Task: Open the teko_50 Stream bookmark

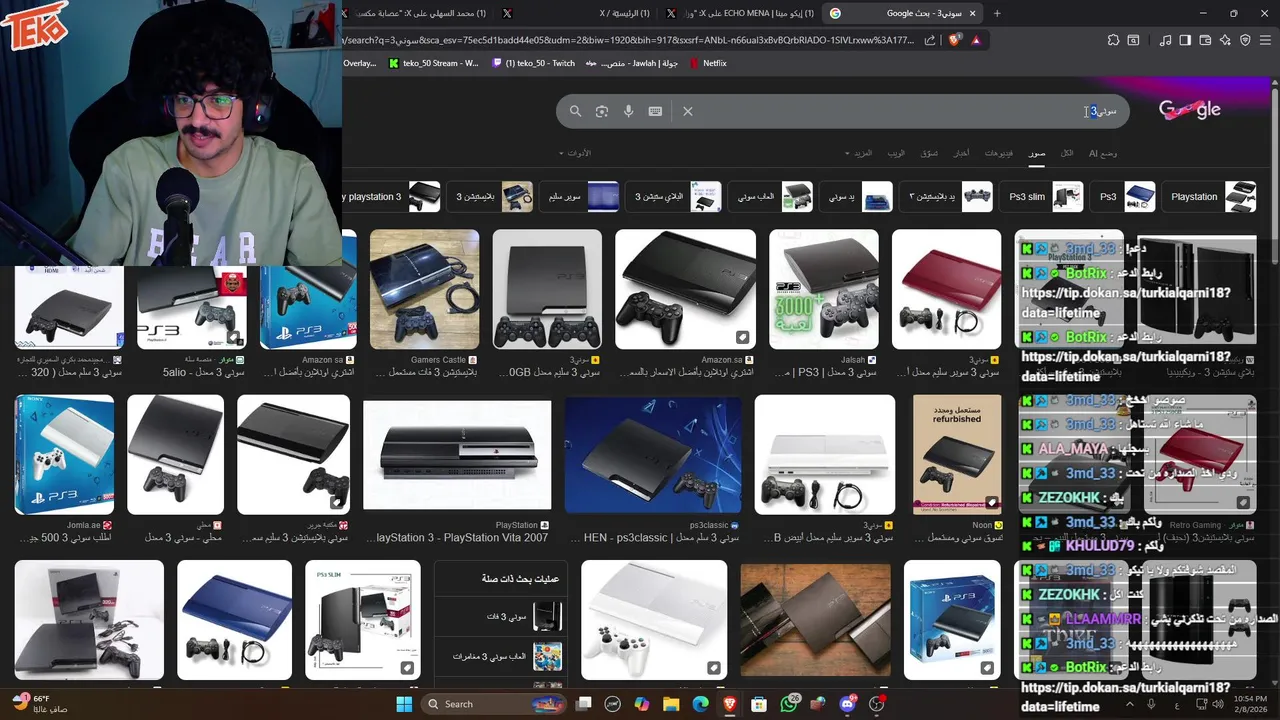Action: (432, 63)
